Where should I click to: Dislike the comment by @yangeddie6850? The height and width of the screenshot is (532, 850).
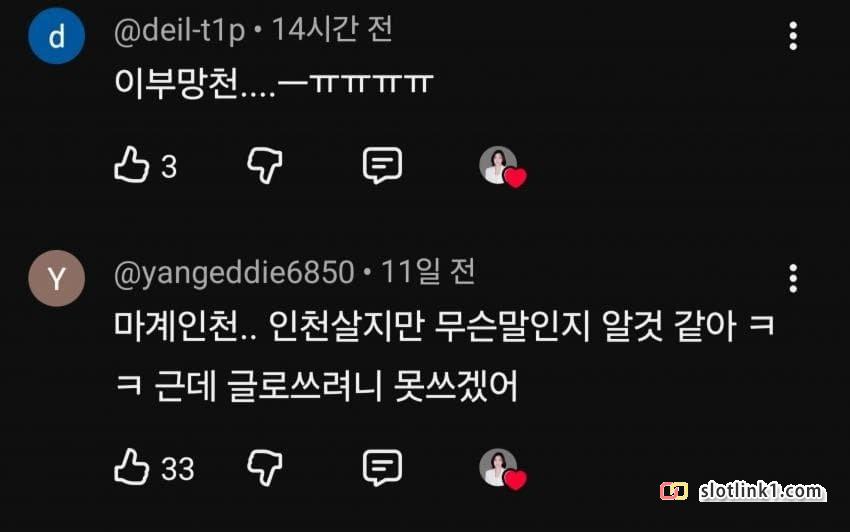click(265, 467)
